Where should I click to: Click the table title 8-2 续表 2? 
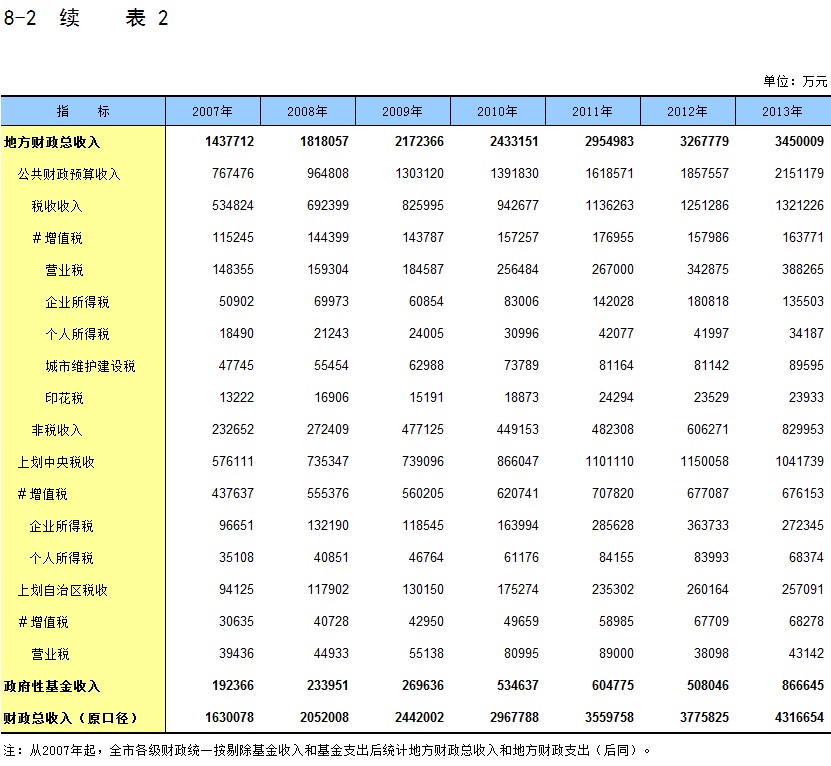[x=86, y=19]
